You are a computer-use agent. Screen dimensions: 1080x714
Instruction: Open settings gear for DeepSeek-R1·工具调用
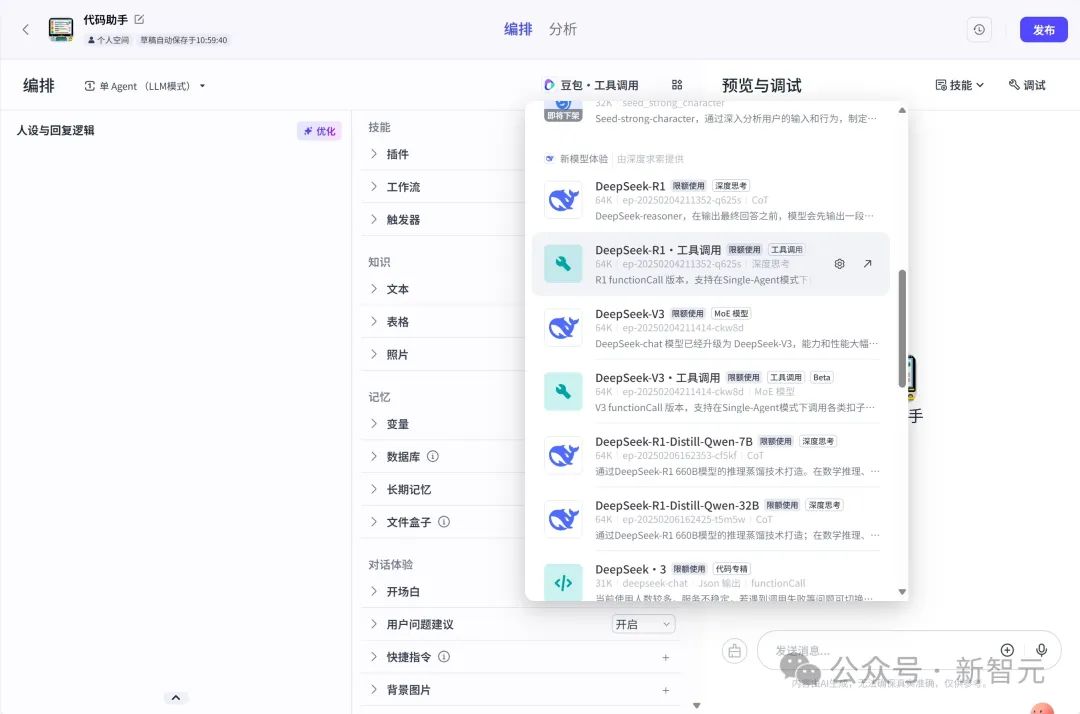(839, 264)
